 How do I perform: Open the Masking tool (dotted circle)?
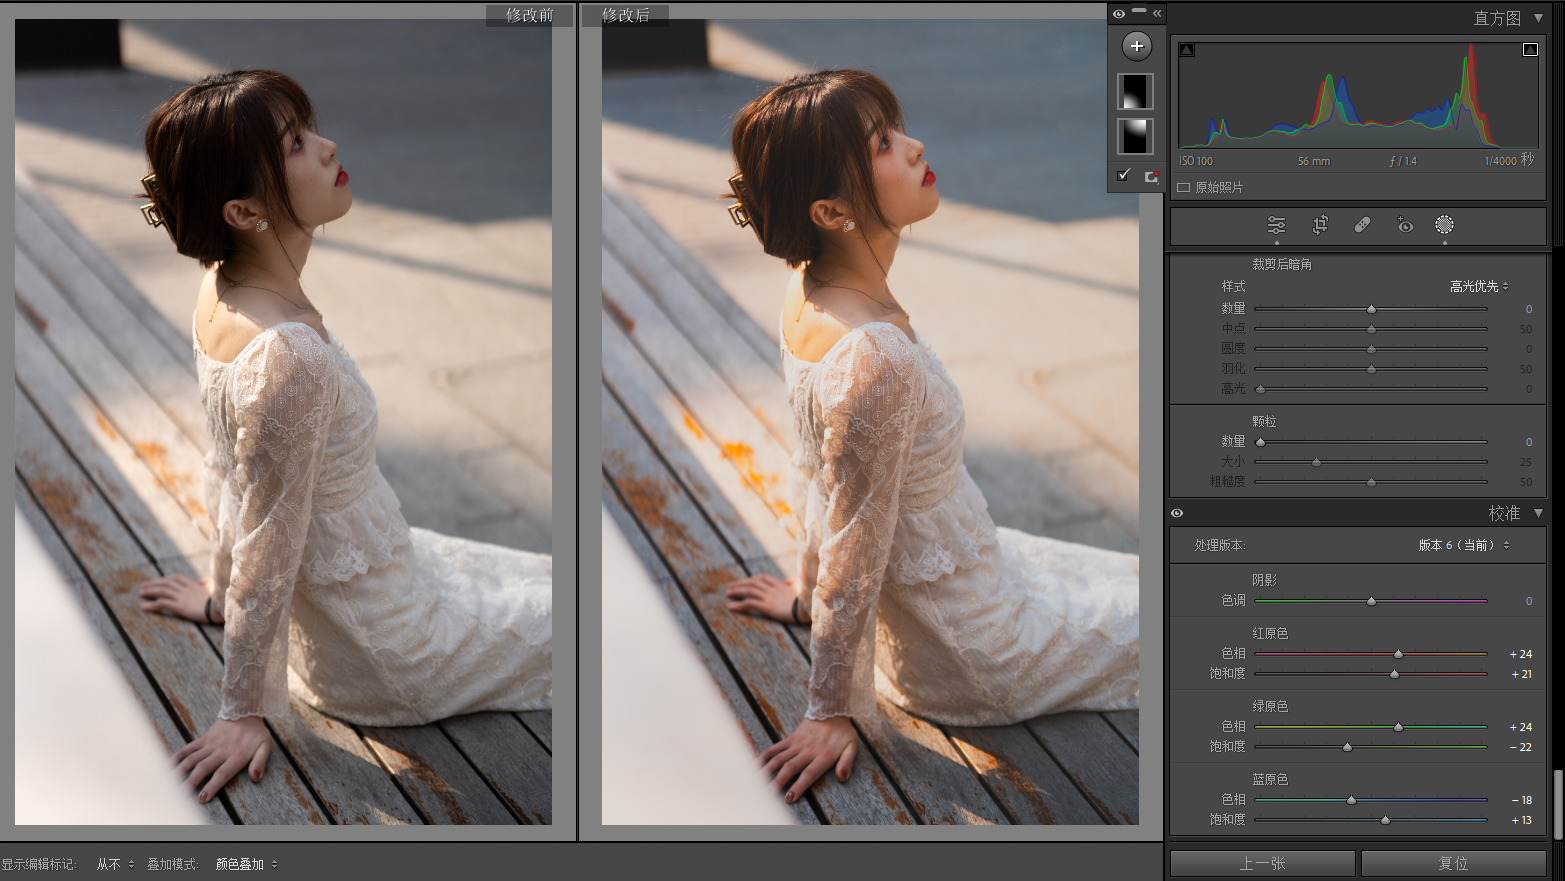[1444, 225]
